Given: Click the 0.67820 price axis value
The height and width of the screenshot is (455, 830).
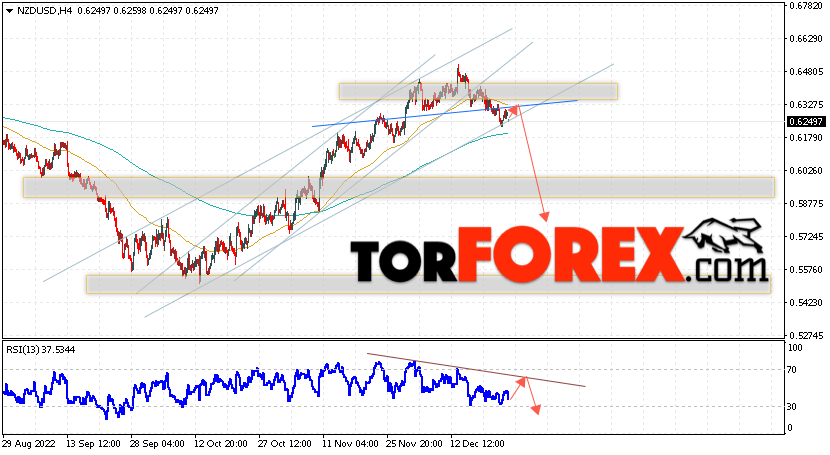Looking at the screenshot, I should pos(806,6).
